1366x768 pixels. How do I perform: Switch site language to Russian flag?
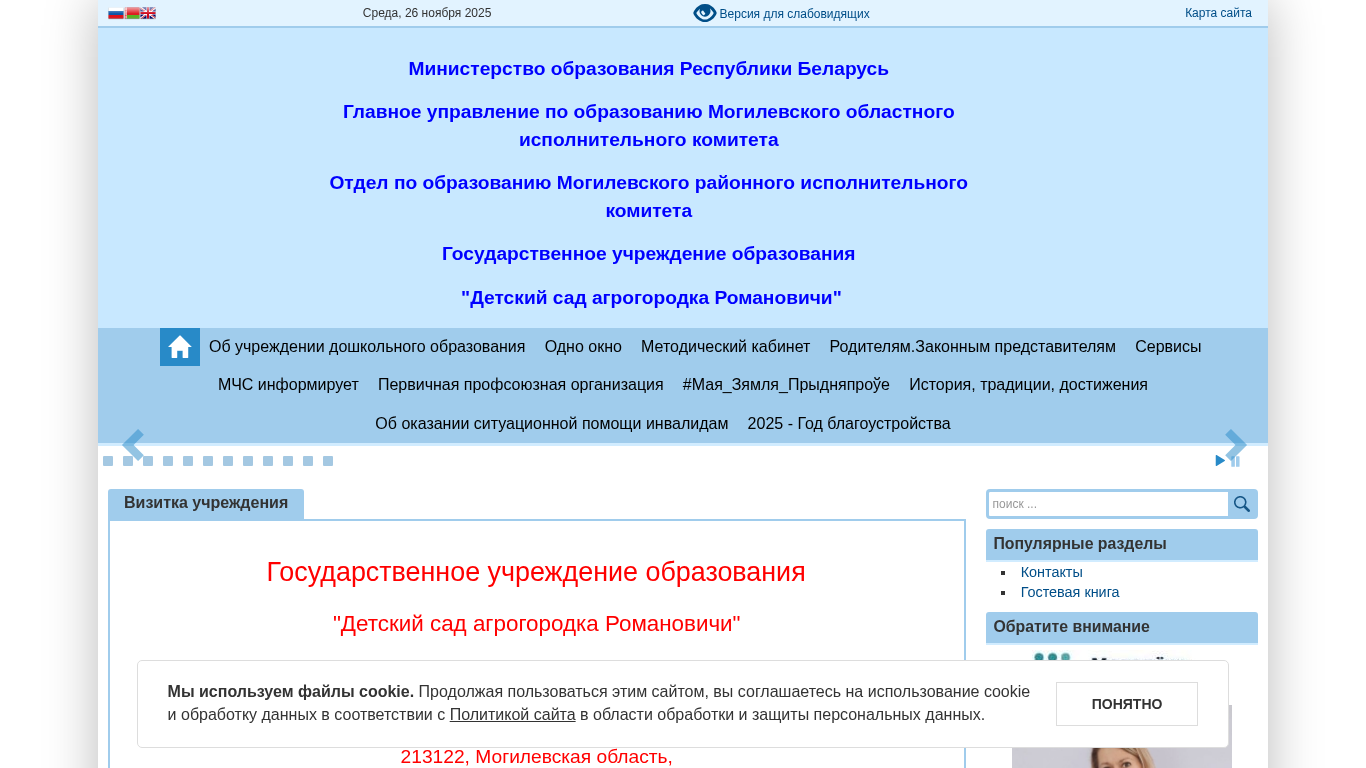tap(116, 13)
